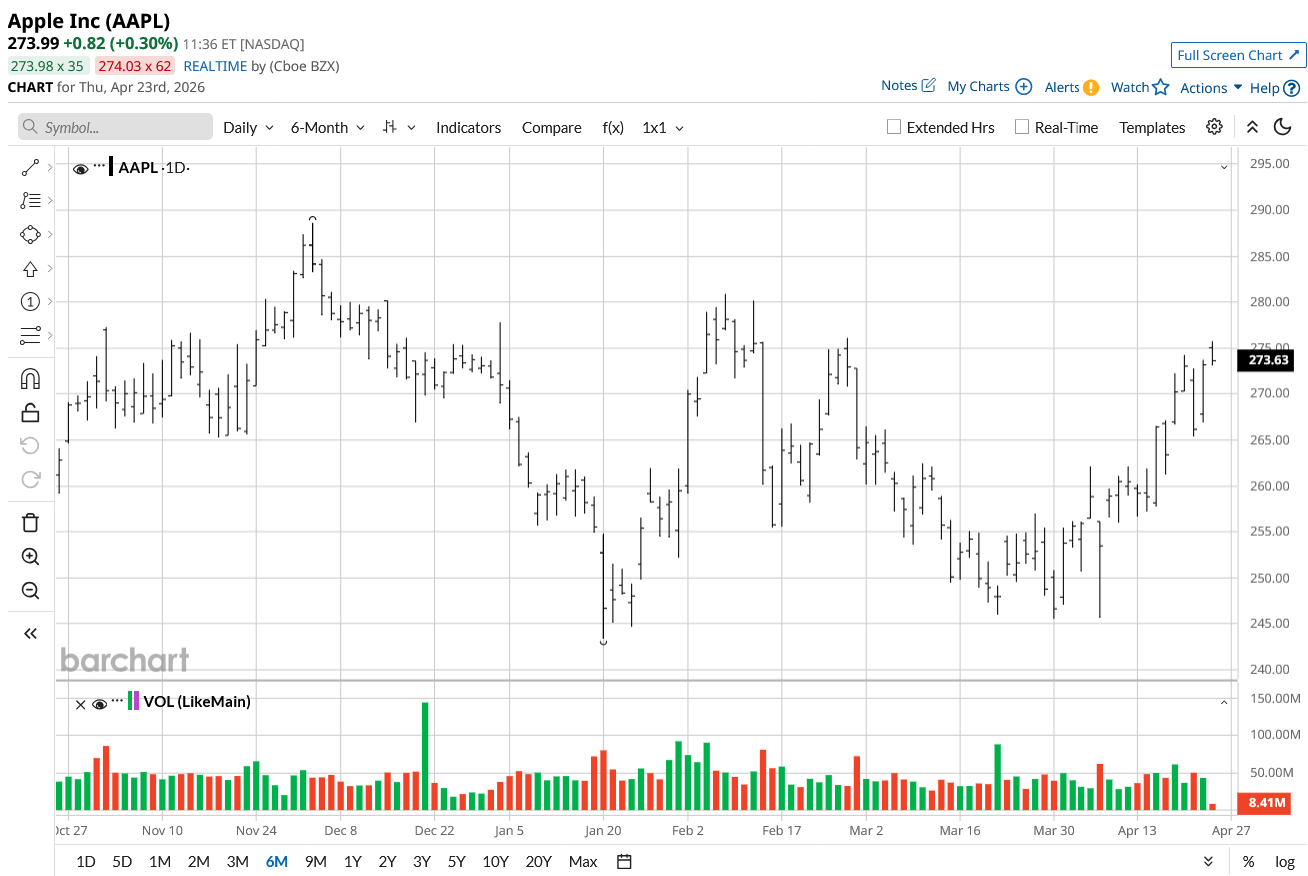Select the 1Y range tab
Image resolution: width=1308 pixels, height=876 pixels.
(353, 861)
